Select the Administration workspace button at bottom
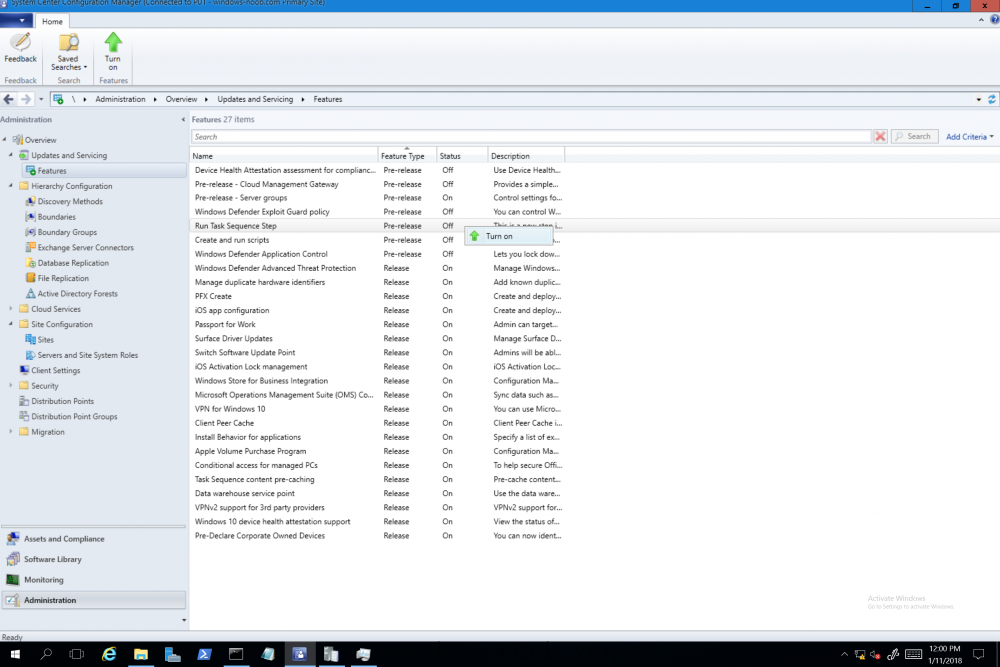The width and height of the screenshot is (1000, 667). [93, 600]
